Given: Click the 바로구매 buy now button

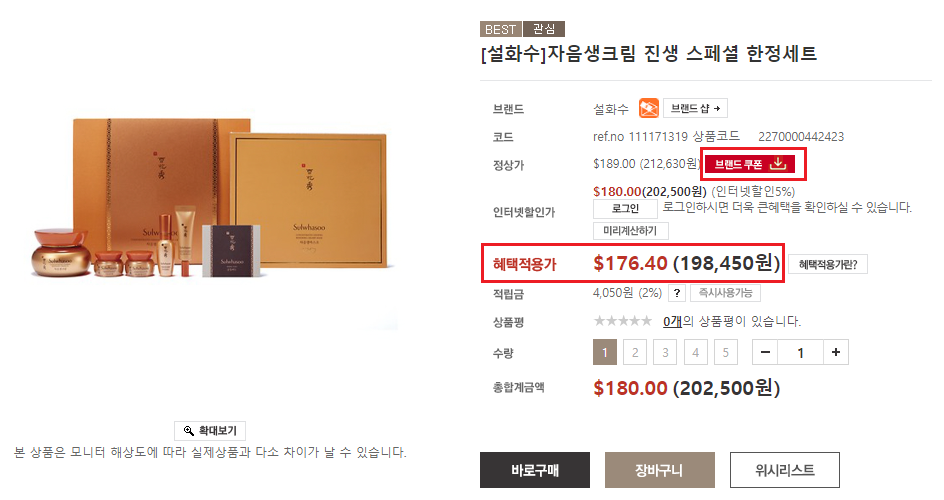Looking at the screenshot, I should pos(535,470).
